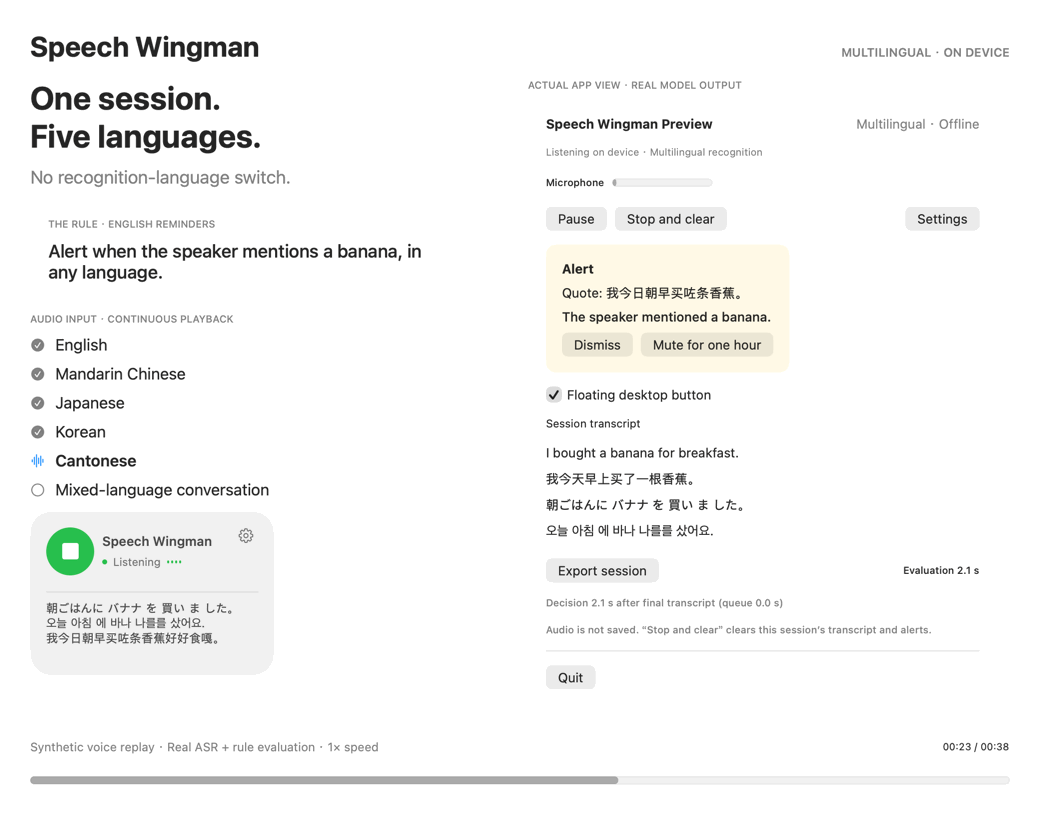
Task: Click the checkmark icon beside Korean
Action: pos(38,432)
